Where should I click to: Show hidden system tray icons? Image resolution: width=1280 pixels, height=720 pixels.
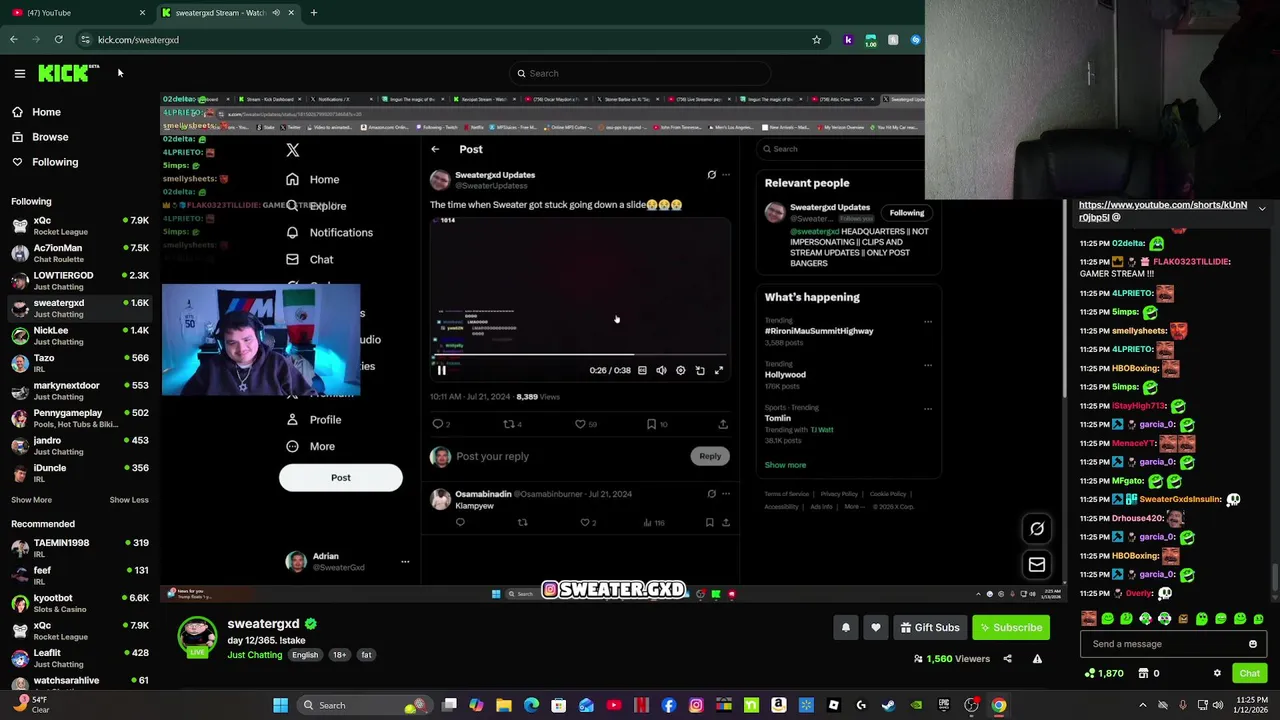click(1143, 705)
